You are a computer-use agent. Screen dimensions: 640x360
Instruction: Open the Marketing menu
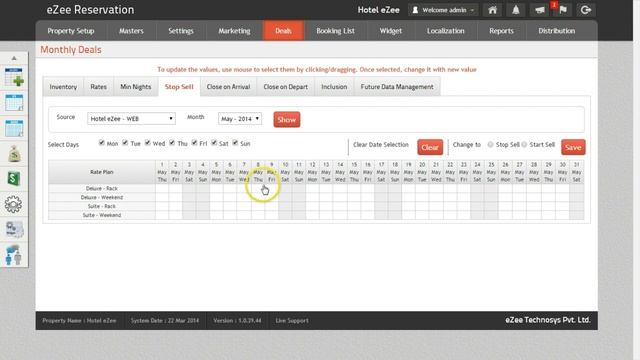tap(234, 31)
